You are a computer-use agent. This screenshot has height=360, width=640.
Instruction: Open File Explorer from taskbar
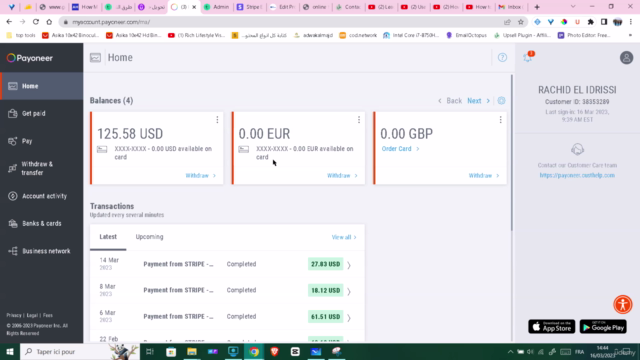[x=191, y=351]
